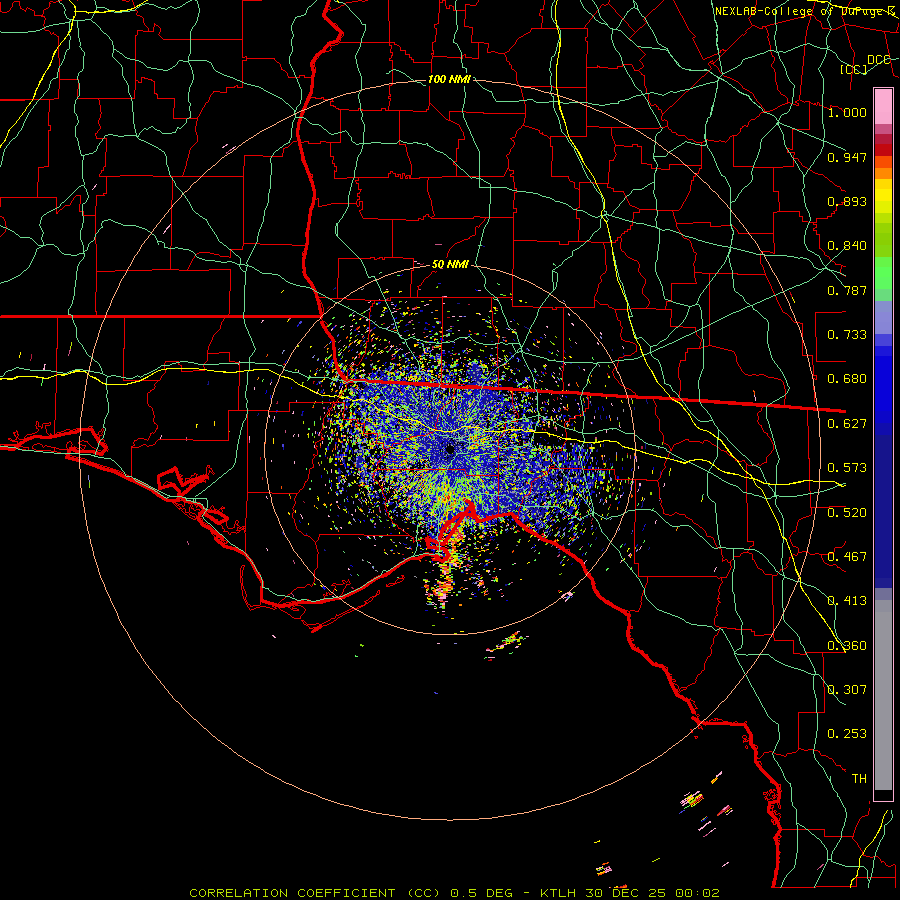Select the 0.467 scale label
This screenshot has width=900, height=900.
pyautogui.click(x=847, y=557)
